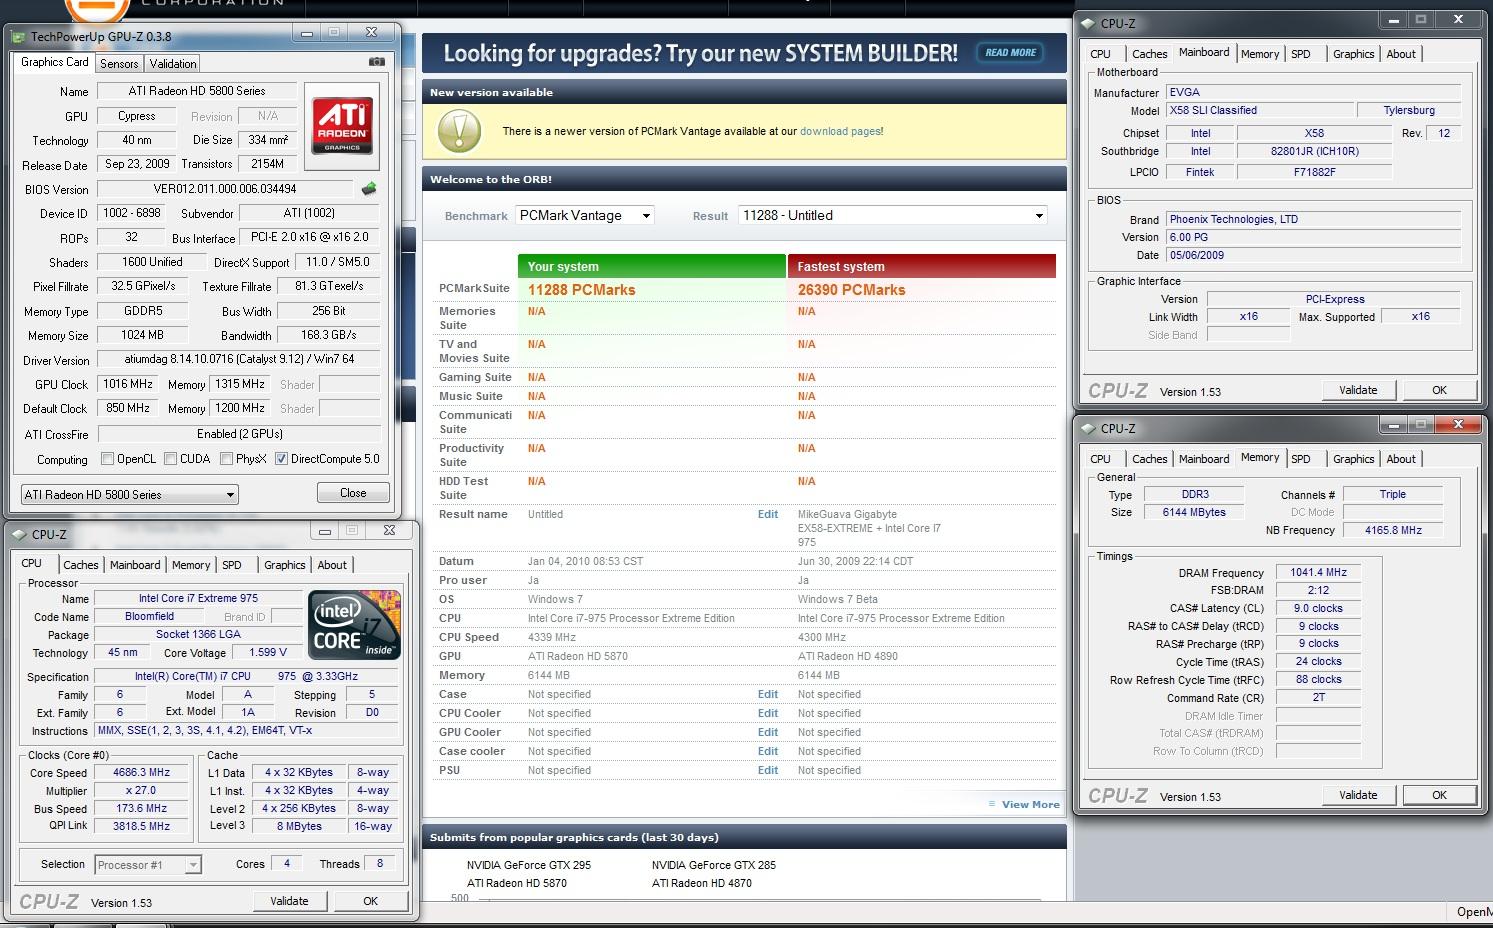Click the GPU Clock 1016 MHz field
The image size is (1493, 928).
point(128,384)
